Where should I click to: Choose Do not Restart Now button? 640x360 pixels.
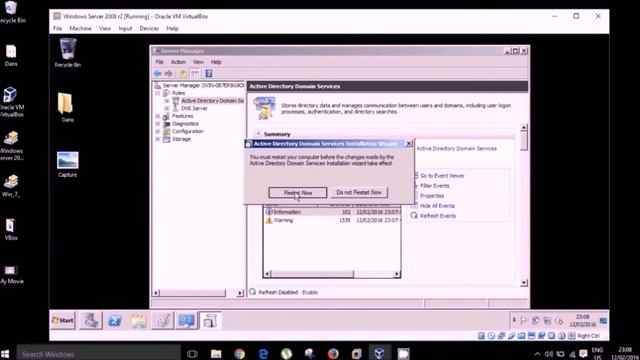[x=359, y=192]
